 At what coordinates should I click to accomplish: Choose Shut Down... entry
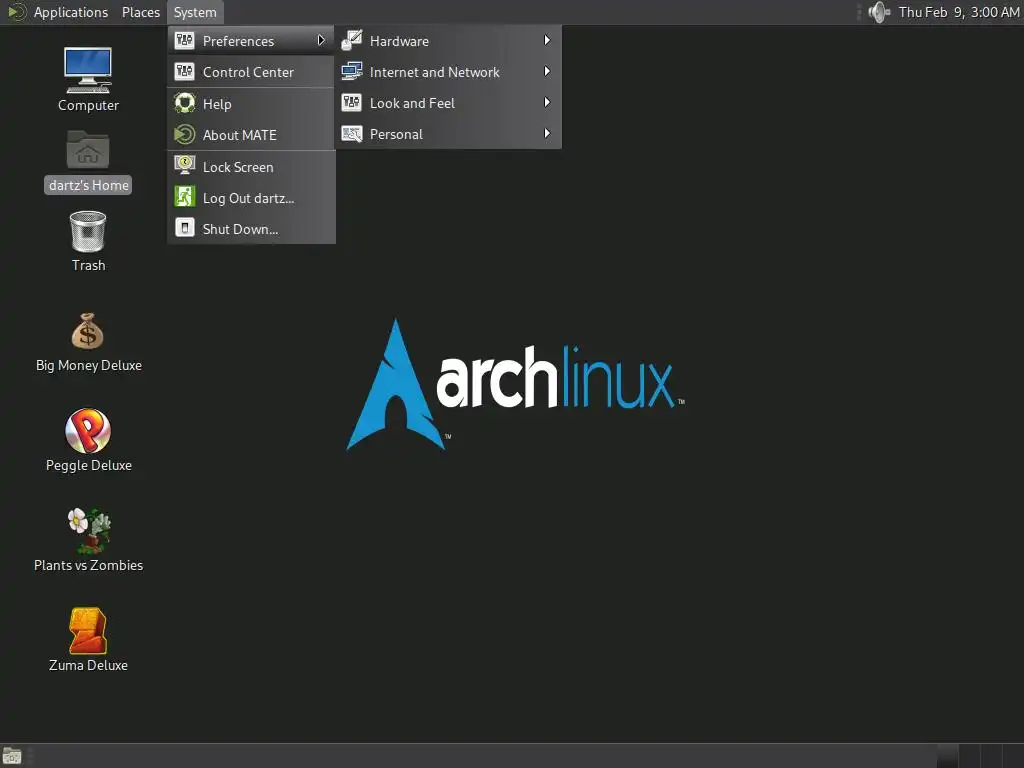click(251, 229)
